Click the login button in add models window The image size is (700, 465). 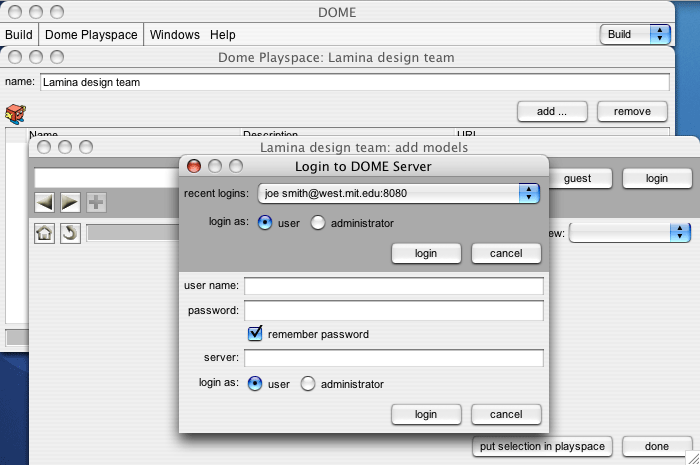(x=657, y=179)
